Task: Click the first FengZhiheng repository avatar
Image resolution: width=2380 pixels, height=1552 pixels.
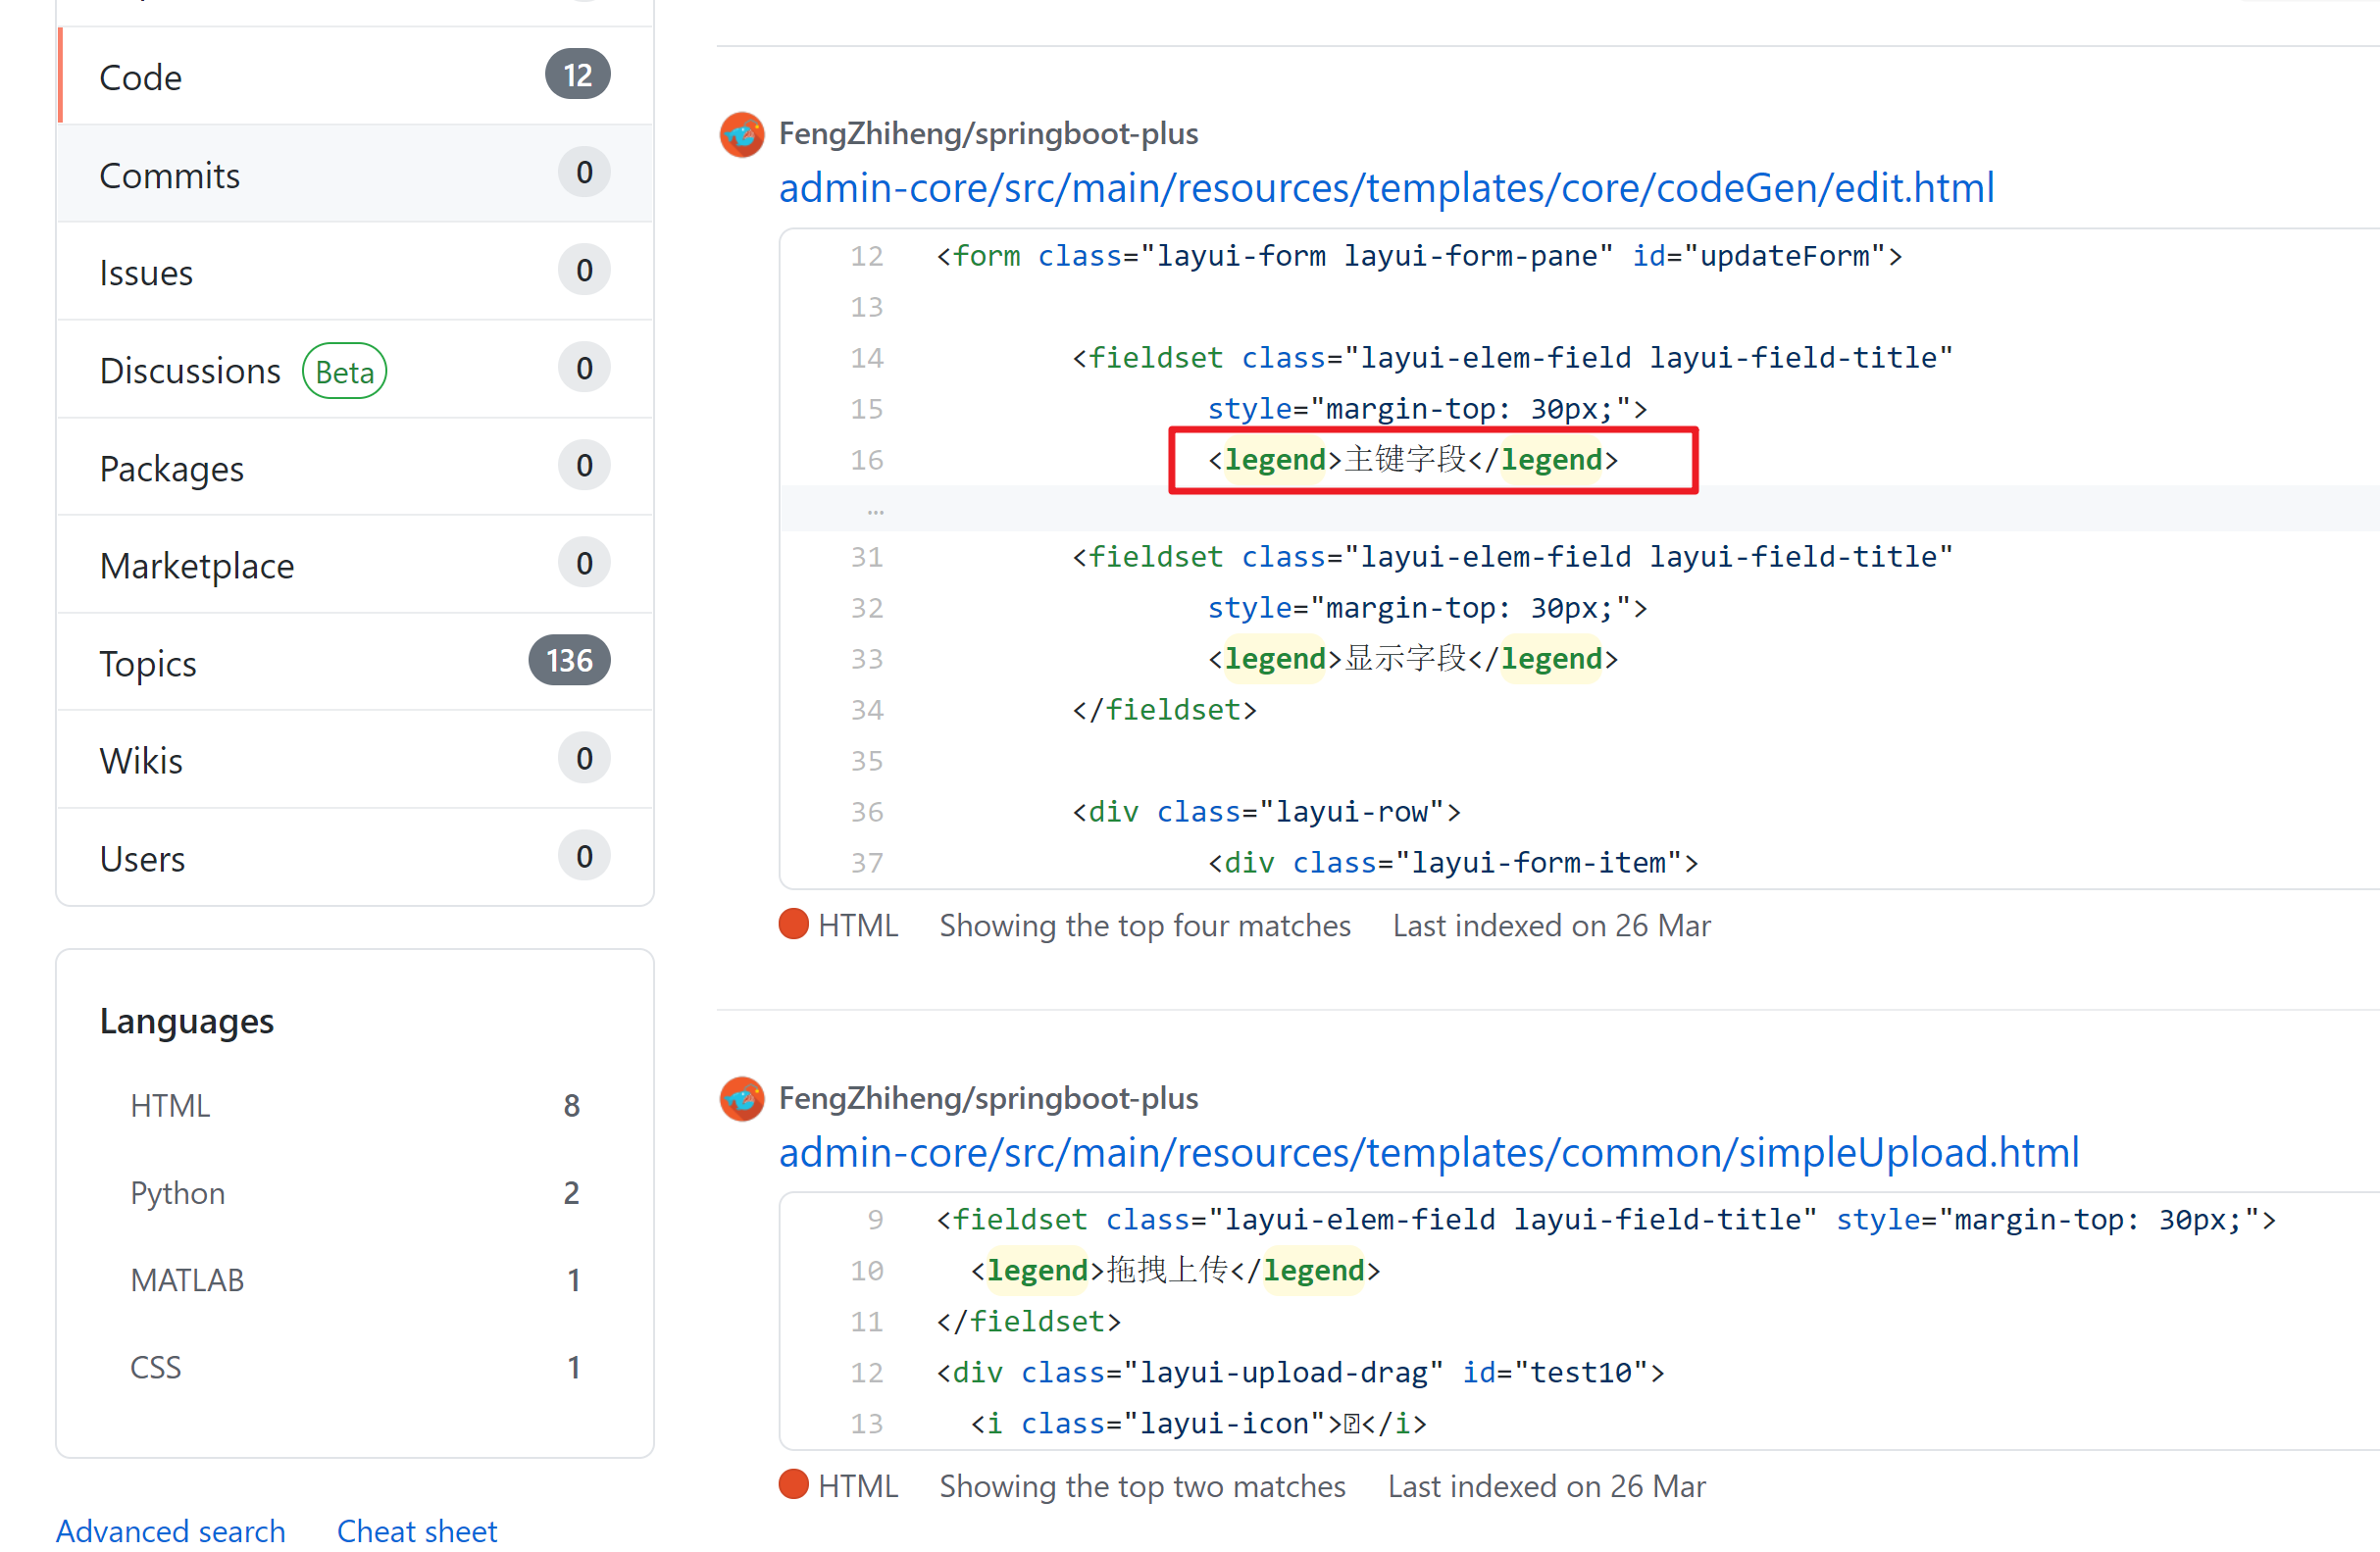Action: [742, 135]
